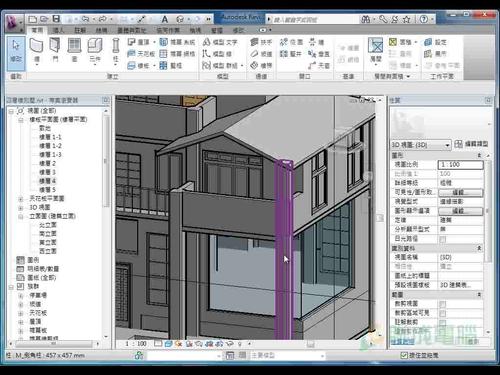Open the Revit application menu button
500x375 pixels.
[13, 23]
